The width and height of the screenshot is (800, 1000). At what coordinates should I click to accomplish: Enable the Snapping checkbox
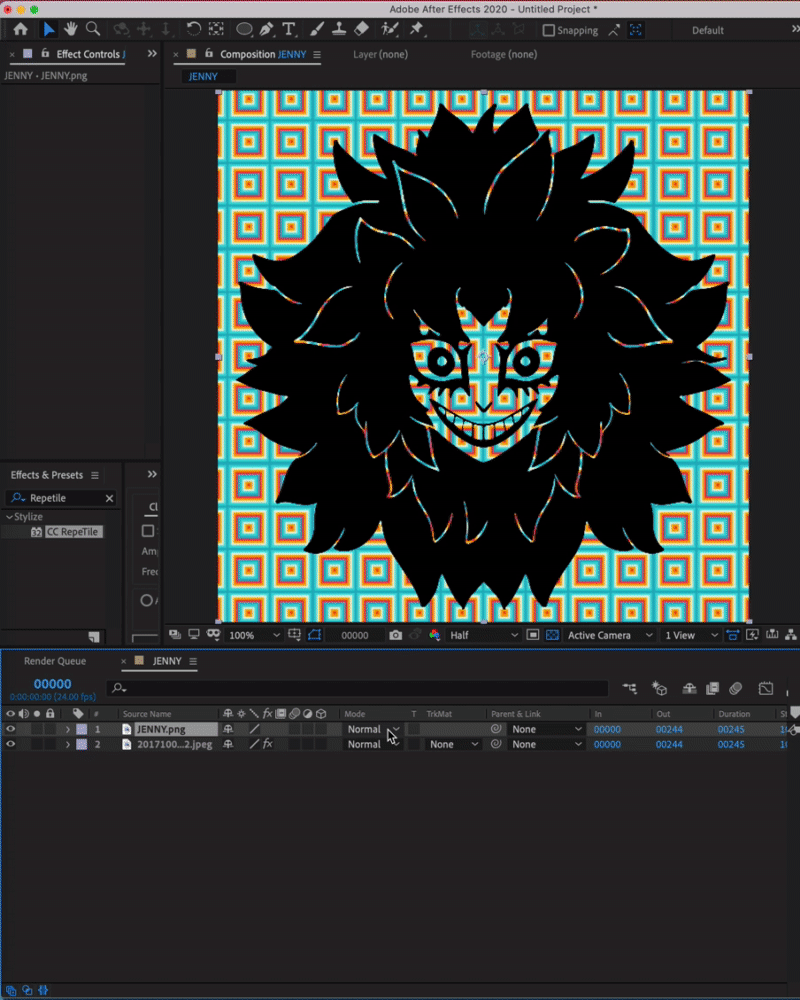(548, 30)
